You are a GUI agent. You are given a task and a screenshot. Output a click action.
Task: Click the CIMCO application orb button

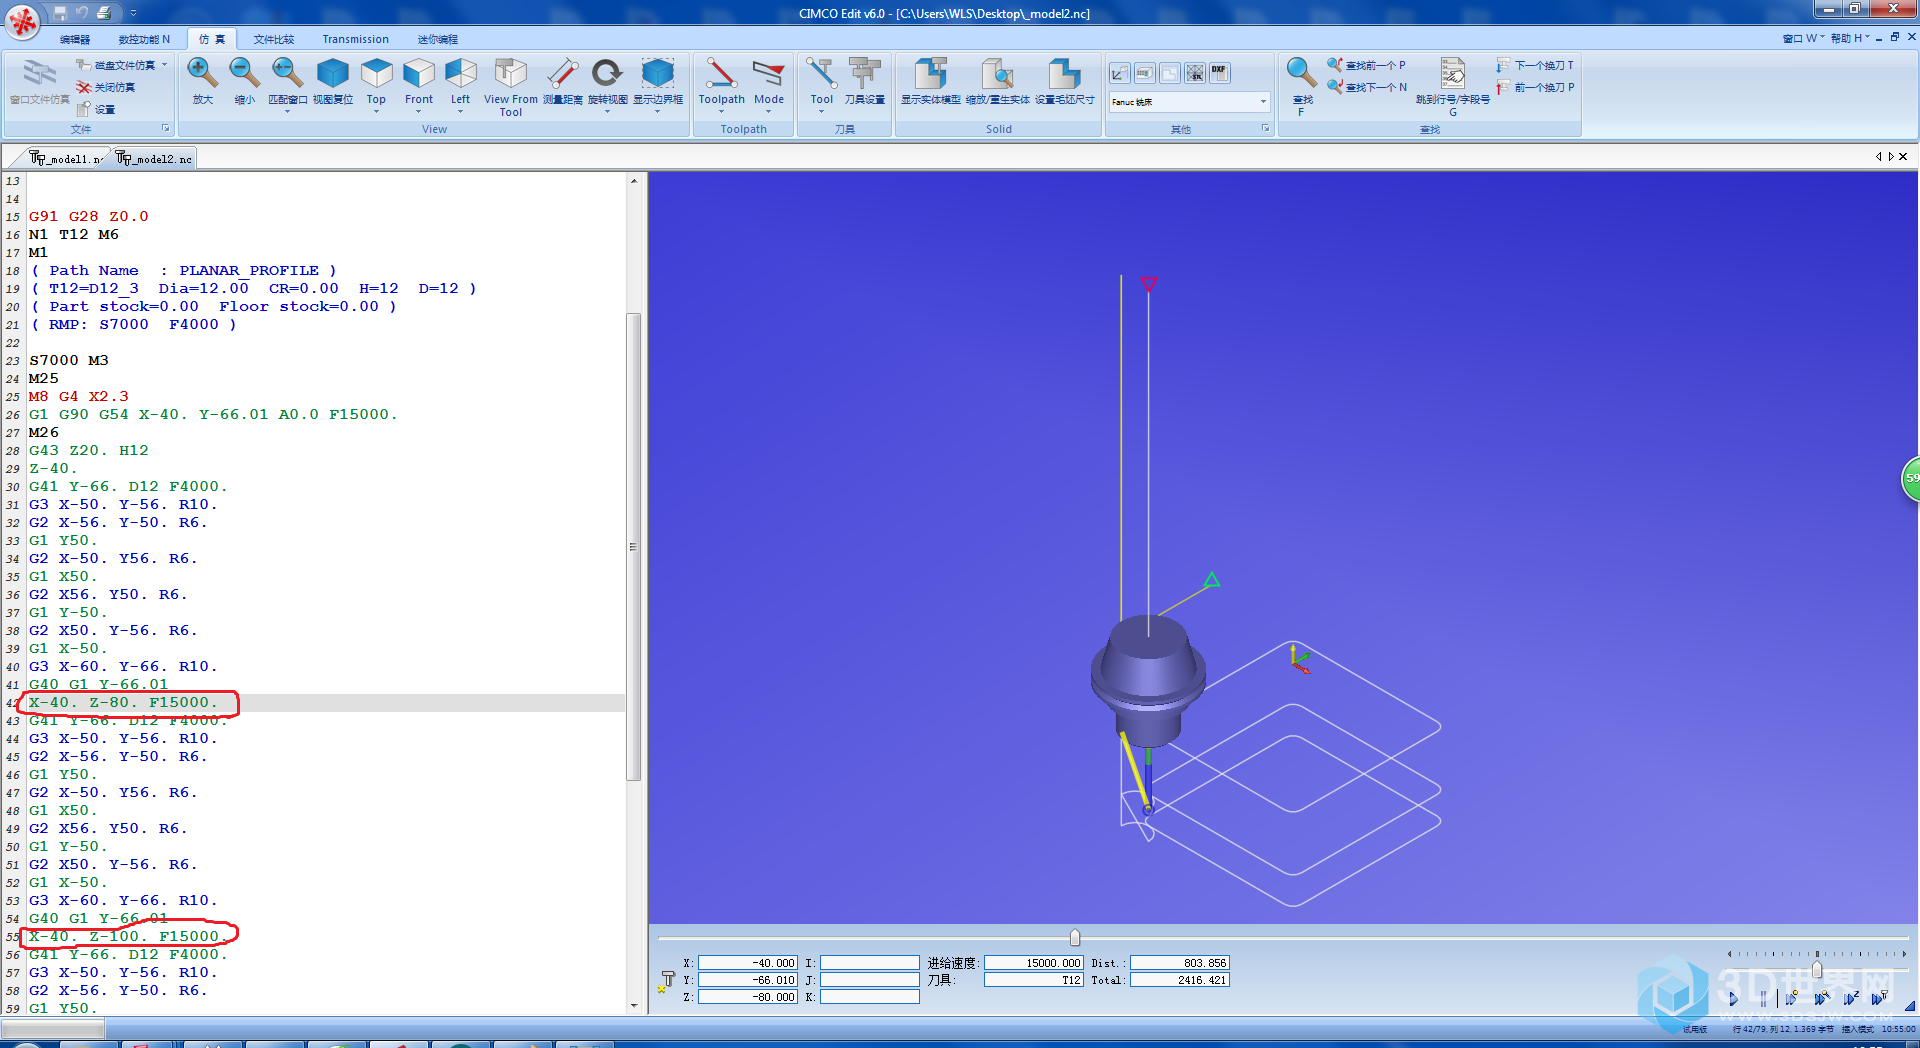click(24, 22)
